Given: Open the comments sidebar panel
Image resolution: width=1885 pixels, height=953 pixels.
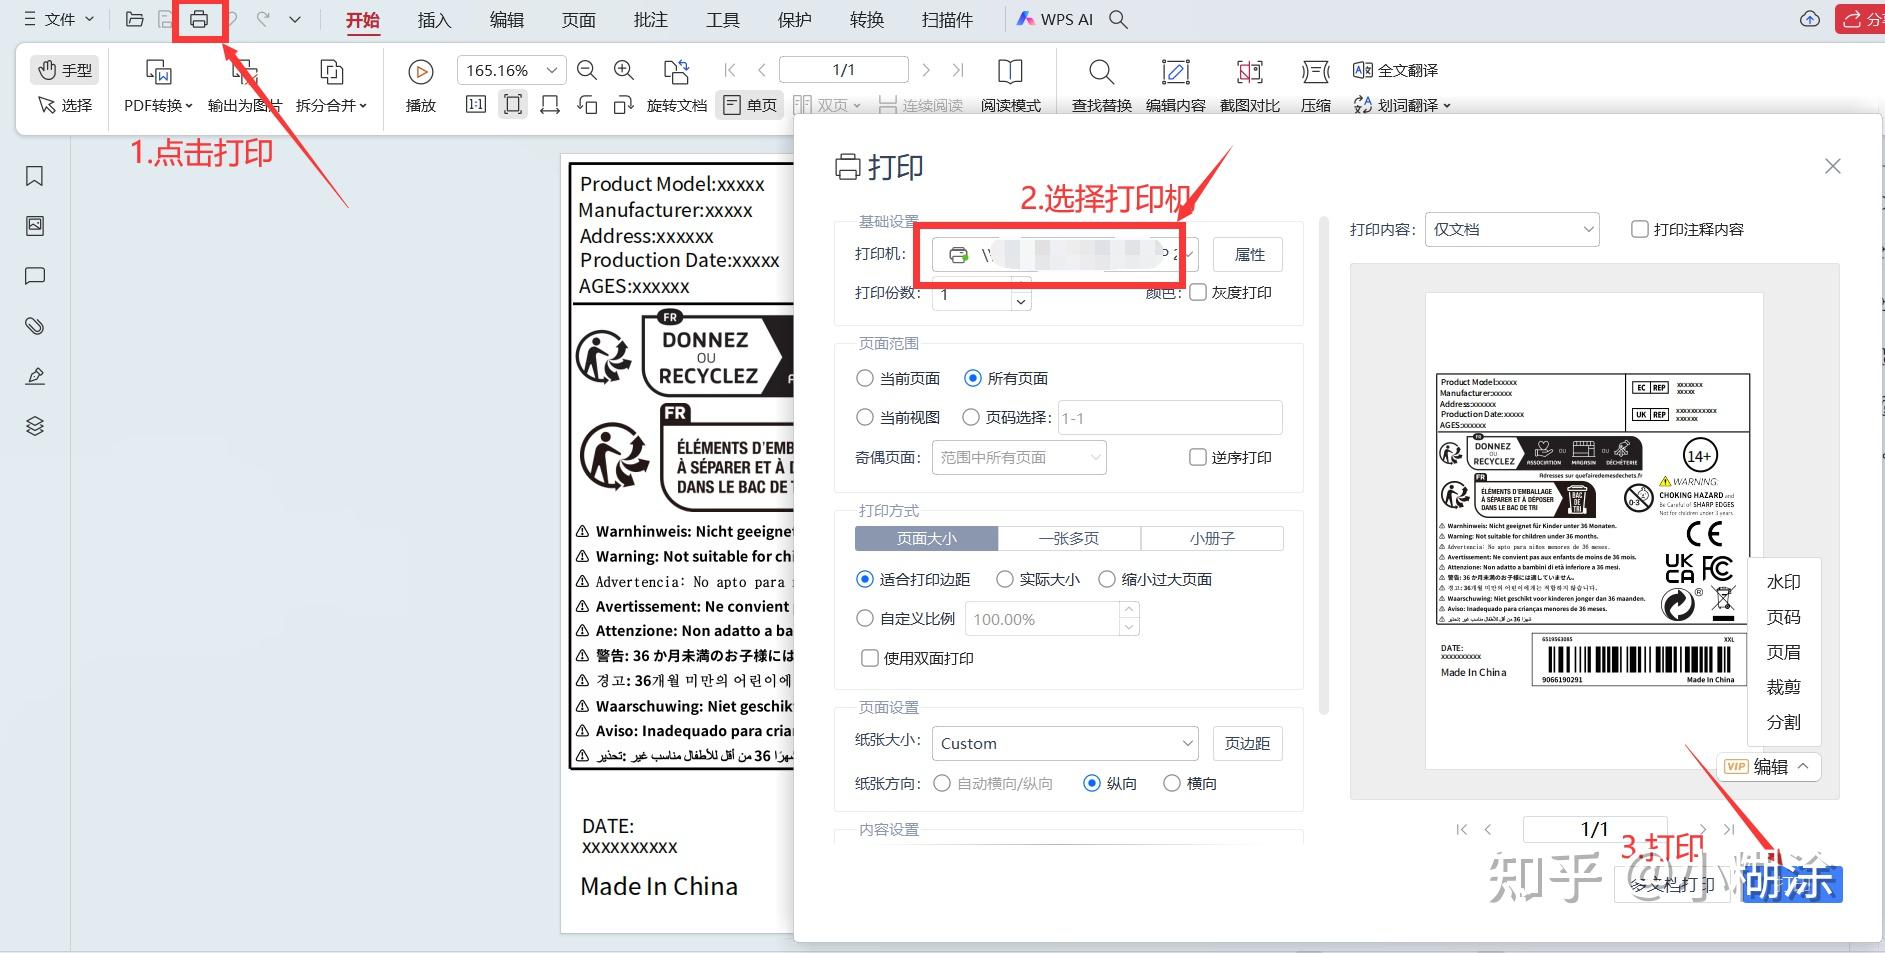Looking at the screenshot, I should [35, 276].
